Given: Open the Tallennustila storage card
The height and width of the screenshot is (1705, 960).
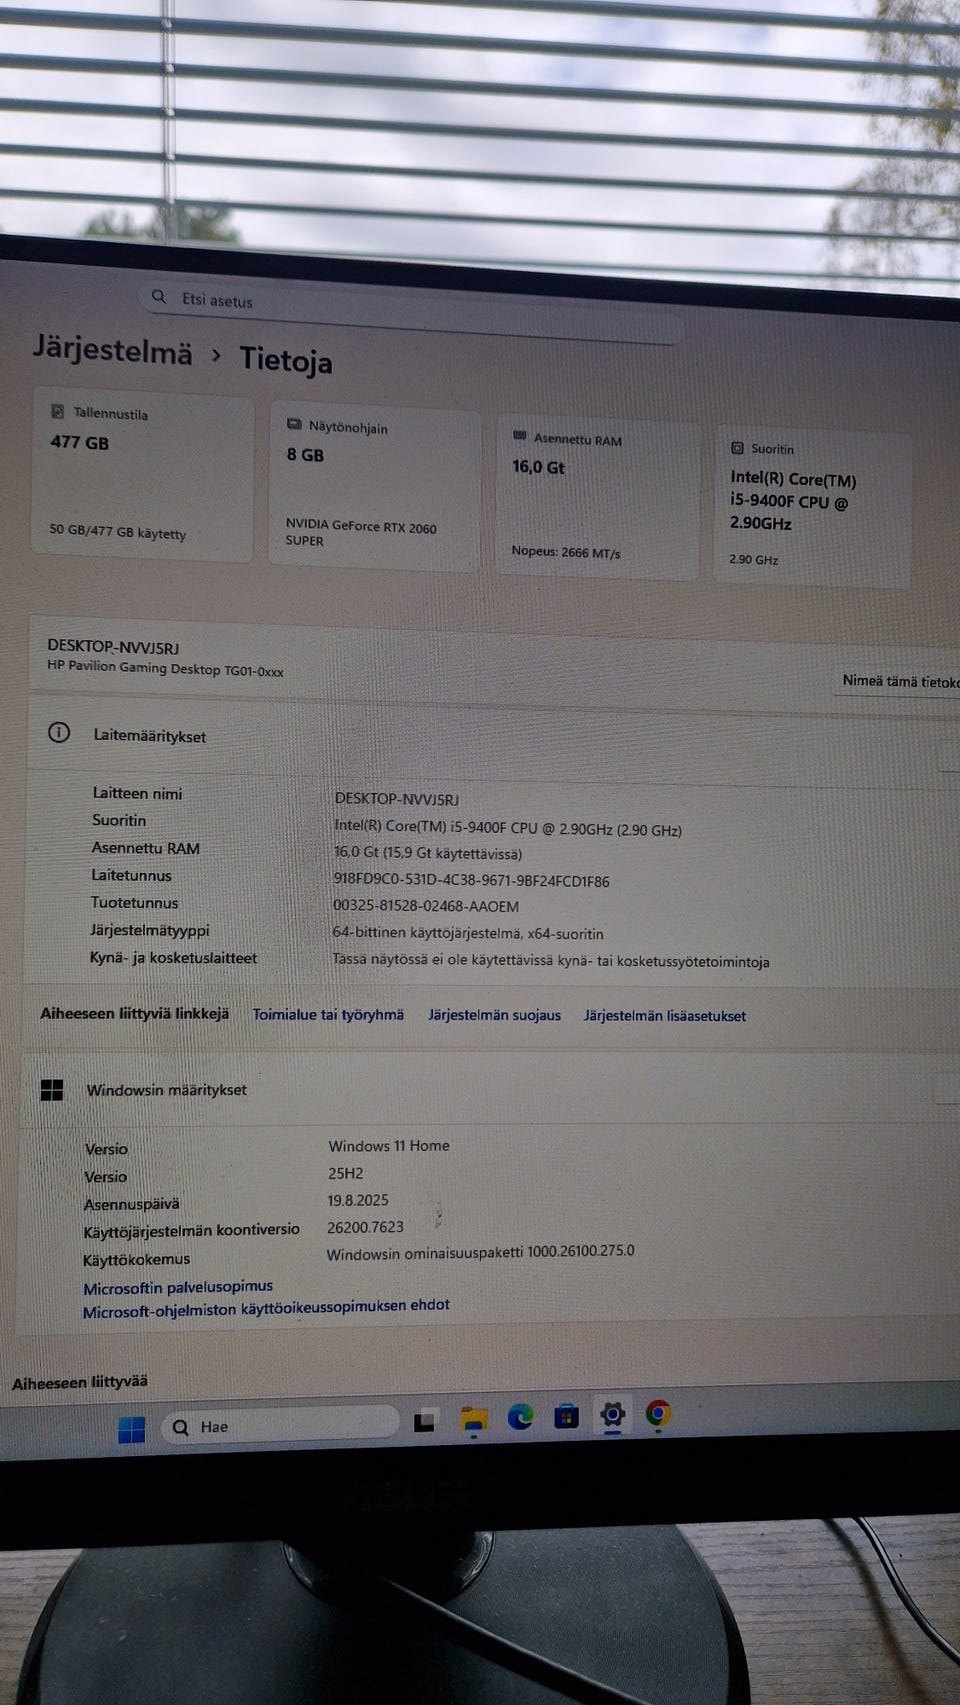Looking at the screenshot, I should pyautogui.click(x=143, y=475).
